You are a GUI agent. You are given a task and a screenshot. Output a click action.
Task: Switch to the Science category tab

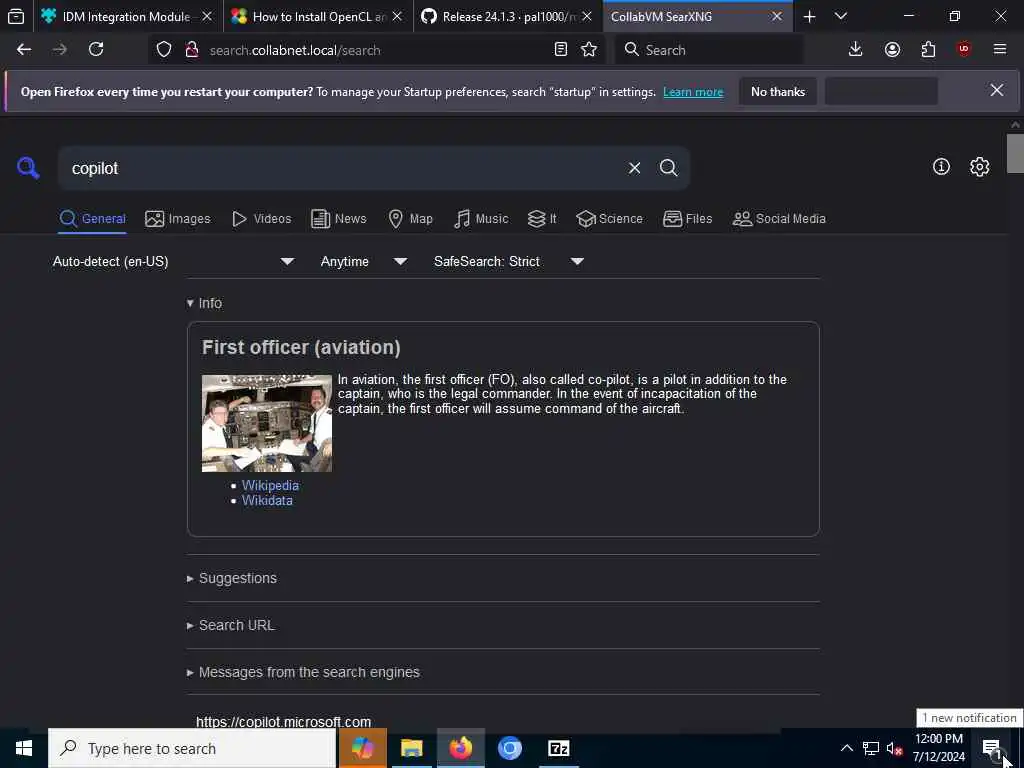pyautogui.click(x=609, y=219)
